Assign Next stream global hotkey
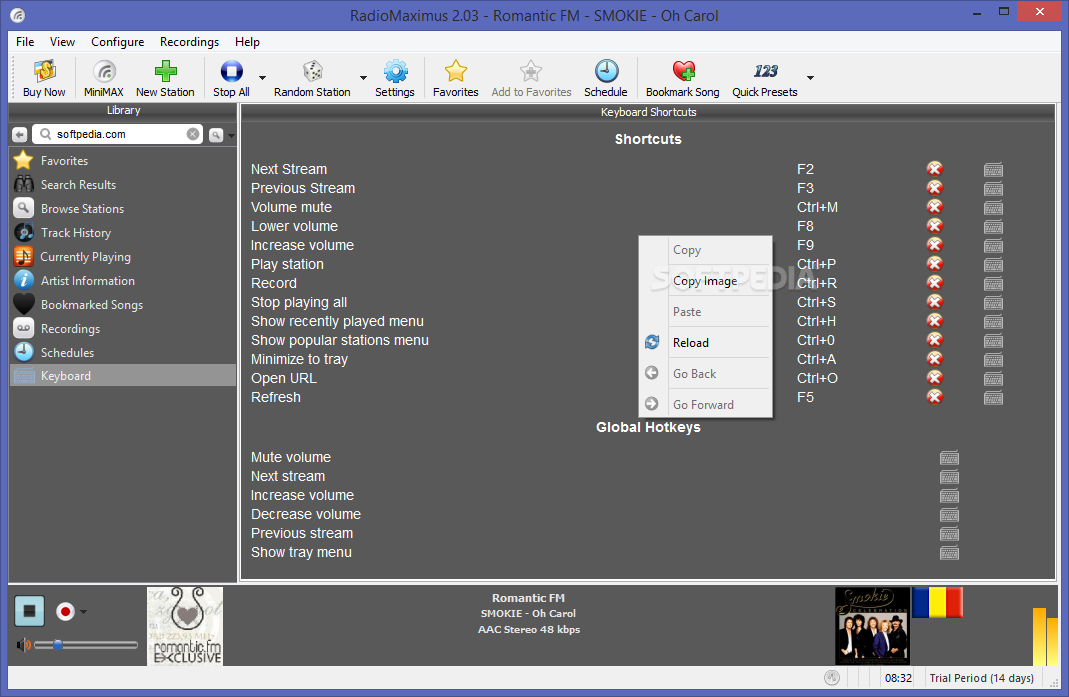 (949, 477)
